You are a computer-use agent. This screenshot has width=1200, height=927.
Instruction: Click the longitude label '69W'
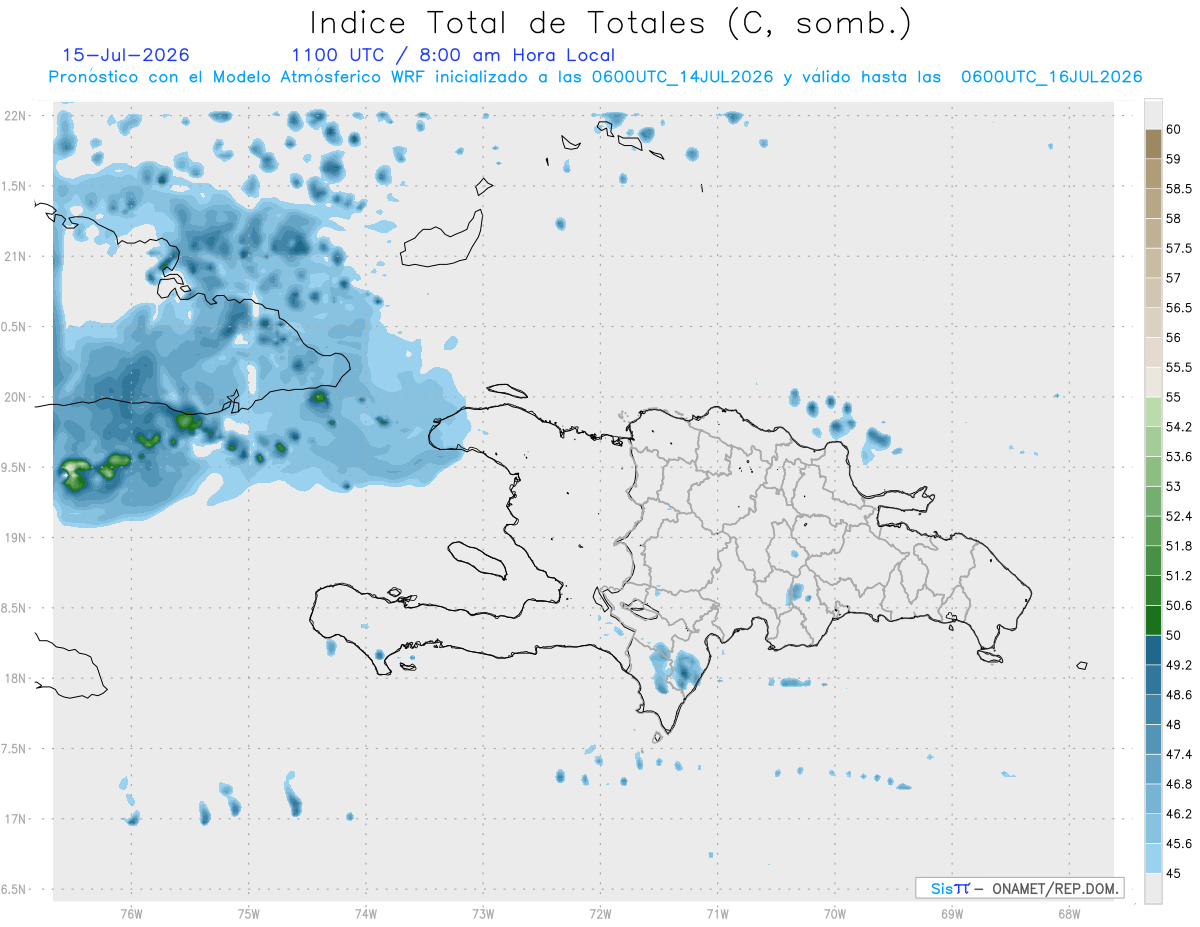coord(951,914)
